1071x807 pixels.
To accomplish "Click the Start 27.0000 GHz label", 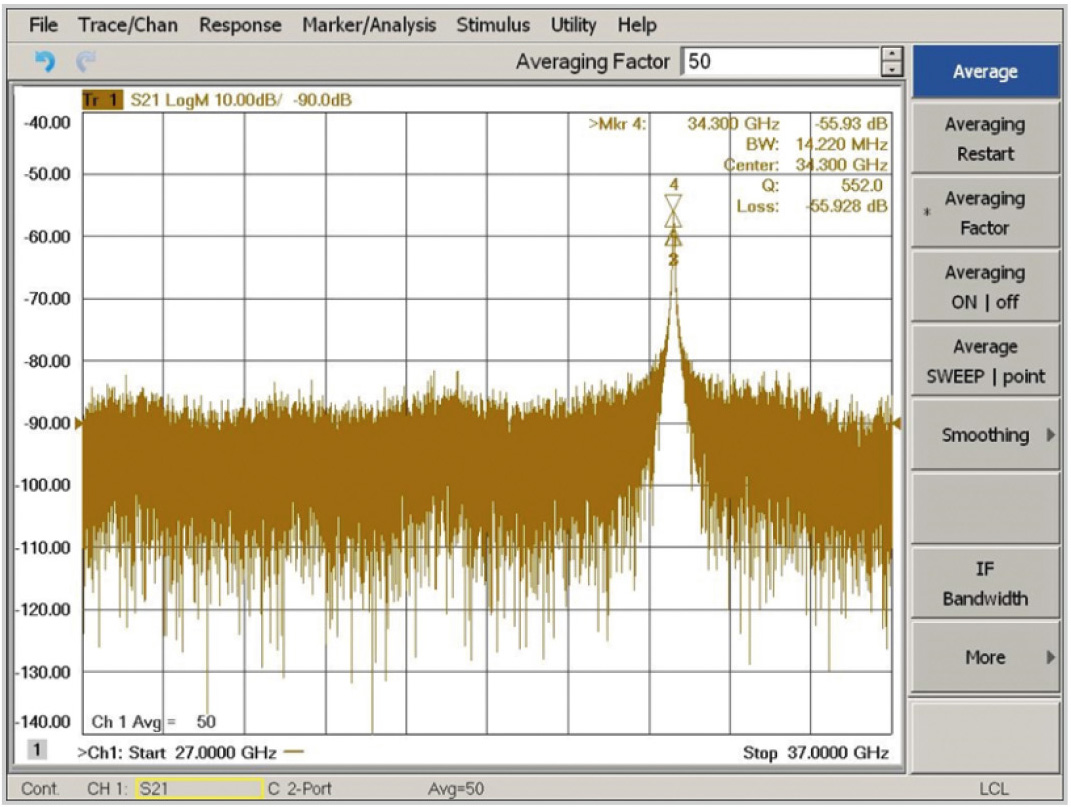I will coord(202,752).
